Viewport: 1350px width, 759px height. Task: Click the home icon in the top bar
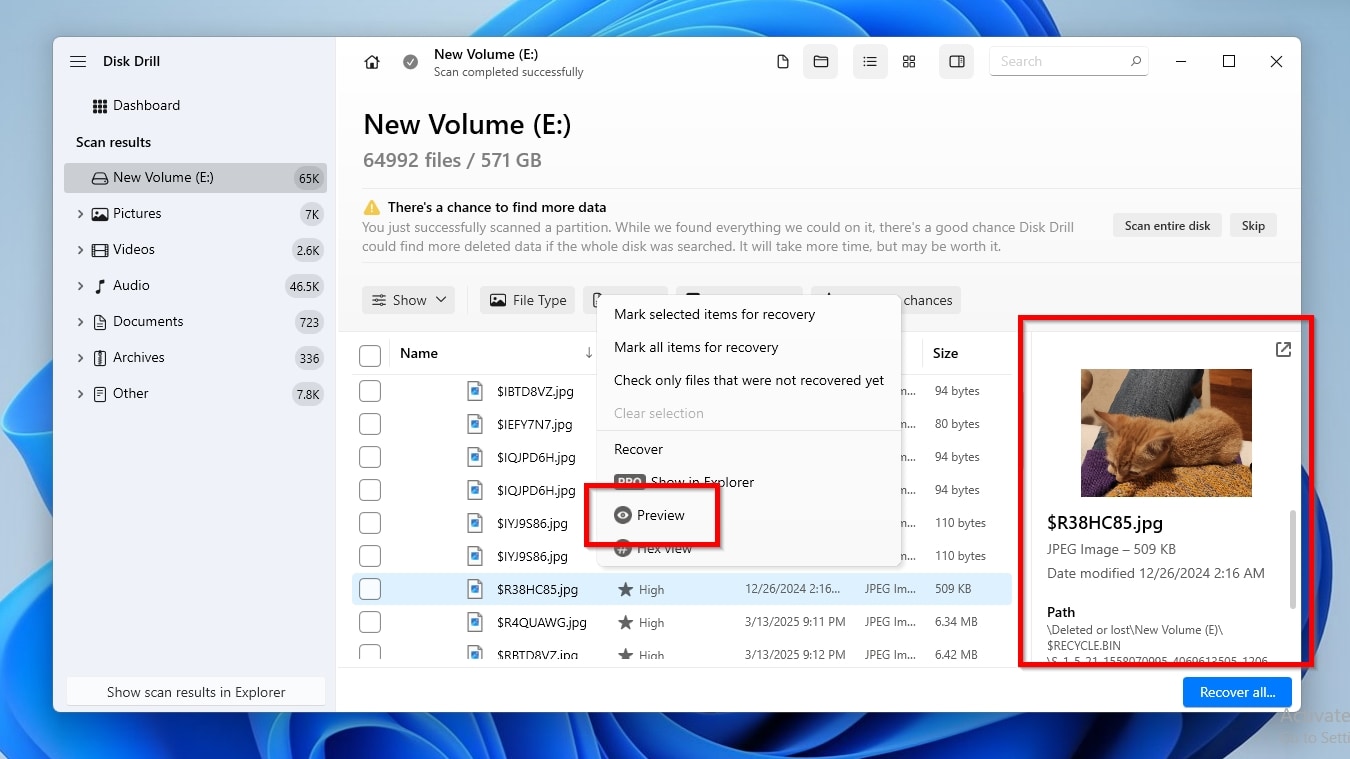click(372, 62)
